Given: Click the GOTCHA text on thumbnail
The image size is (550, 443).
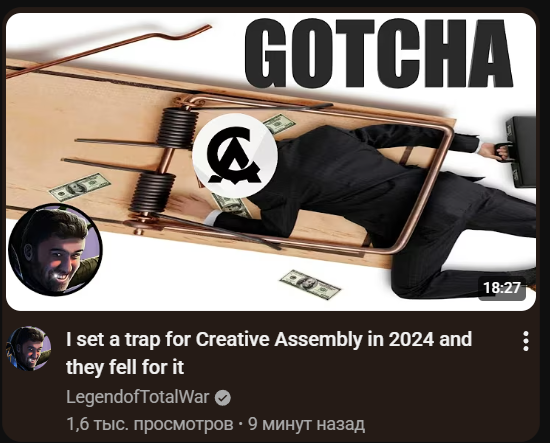Looking at the screenshot, I should point(379,53).
